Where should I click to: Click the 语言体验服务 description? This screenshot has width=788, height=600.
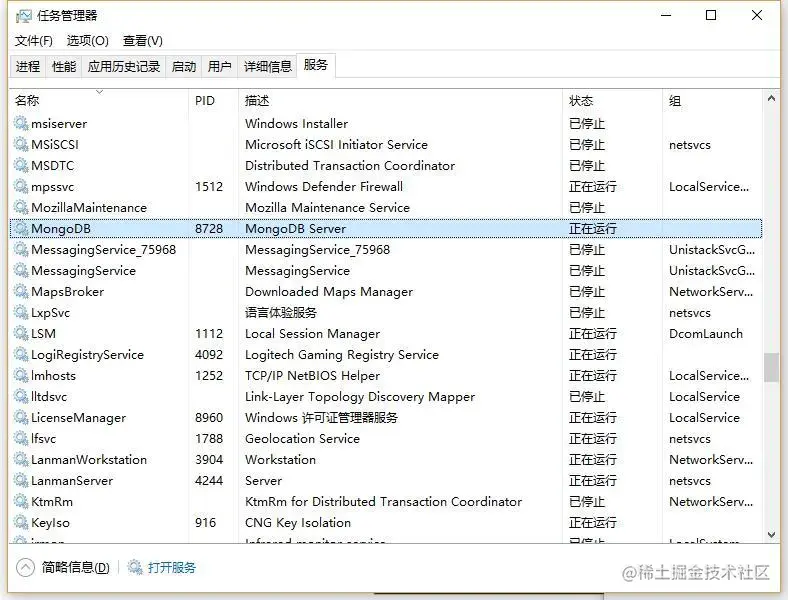pyautogui.click(x=280, y=313)
